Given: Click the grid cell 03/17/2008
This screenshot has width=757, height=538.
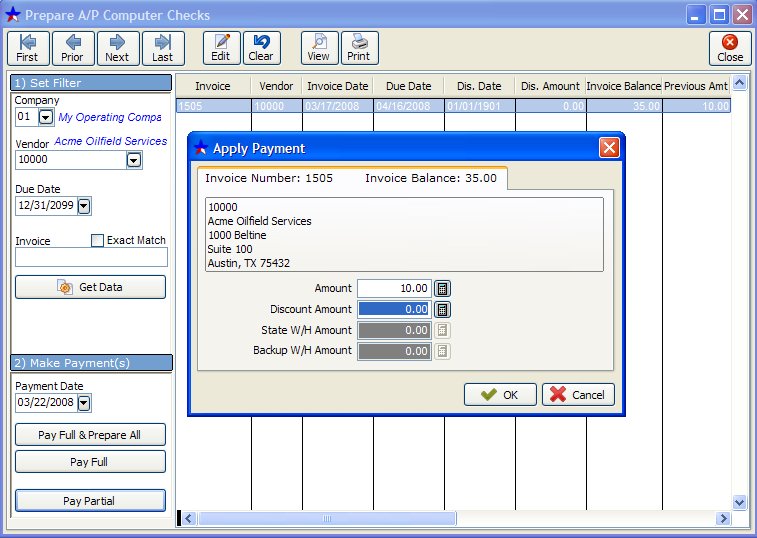Looking at the screenshot, I should 337,106.
